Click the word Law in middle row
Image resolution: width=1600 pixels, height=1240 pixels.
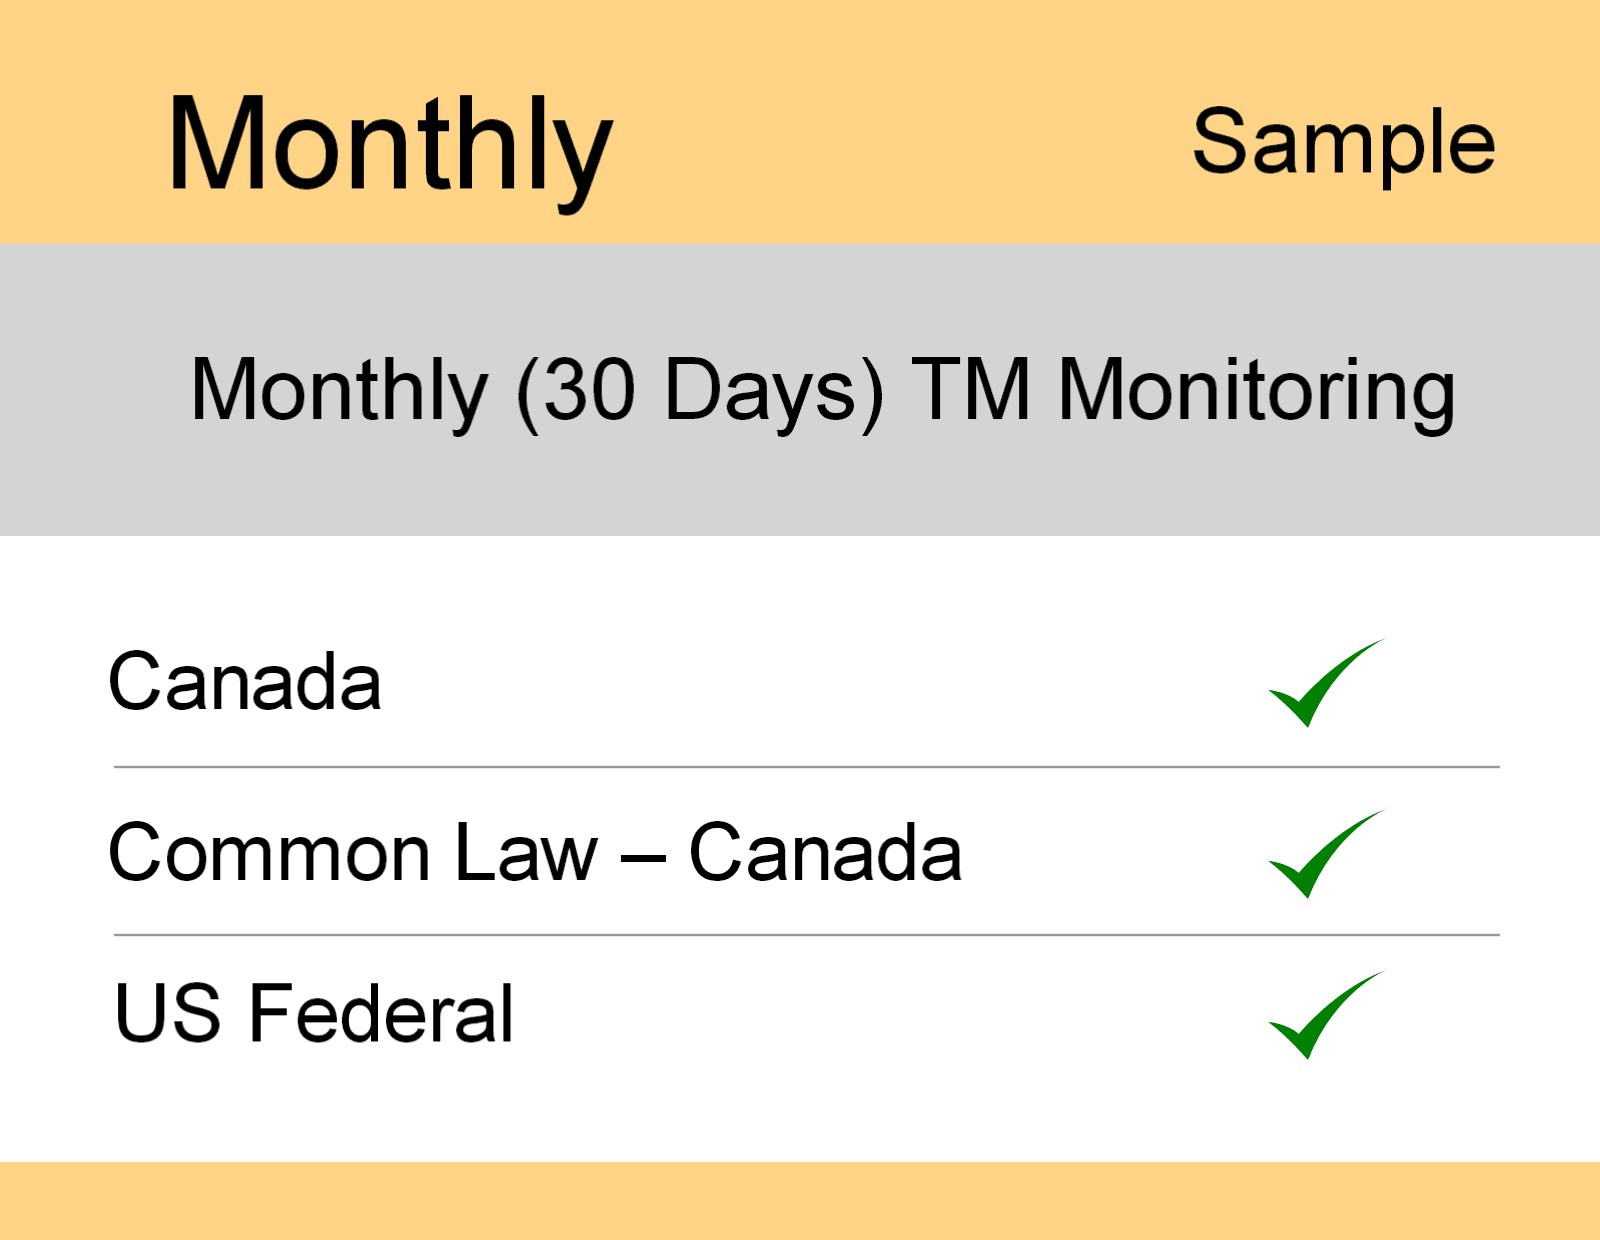(x=525, y=854)
